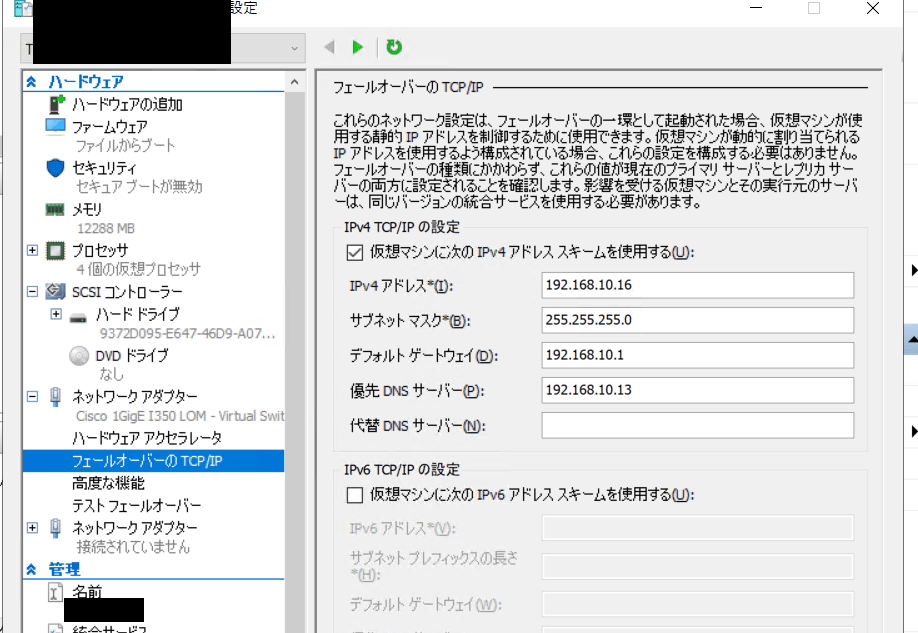Click the メモリ chip icon
Screen dimensions: 918x633
(x=55, y=209)
